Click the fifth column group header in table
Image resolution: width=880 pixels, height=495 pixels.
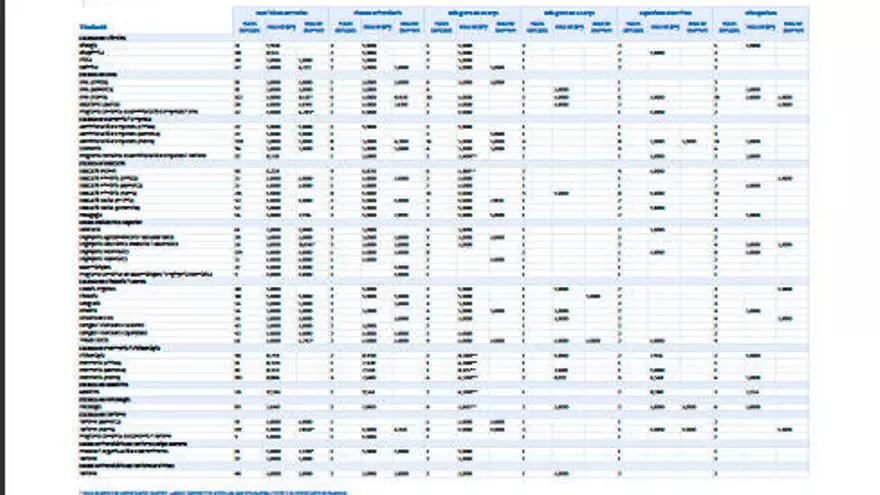tap(664, 11)
